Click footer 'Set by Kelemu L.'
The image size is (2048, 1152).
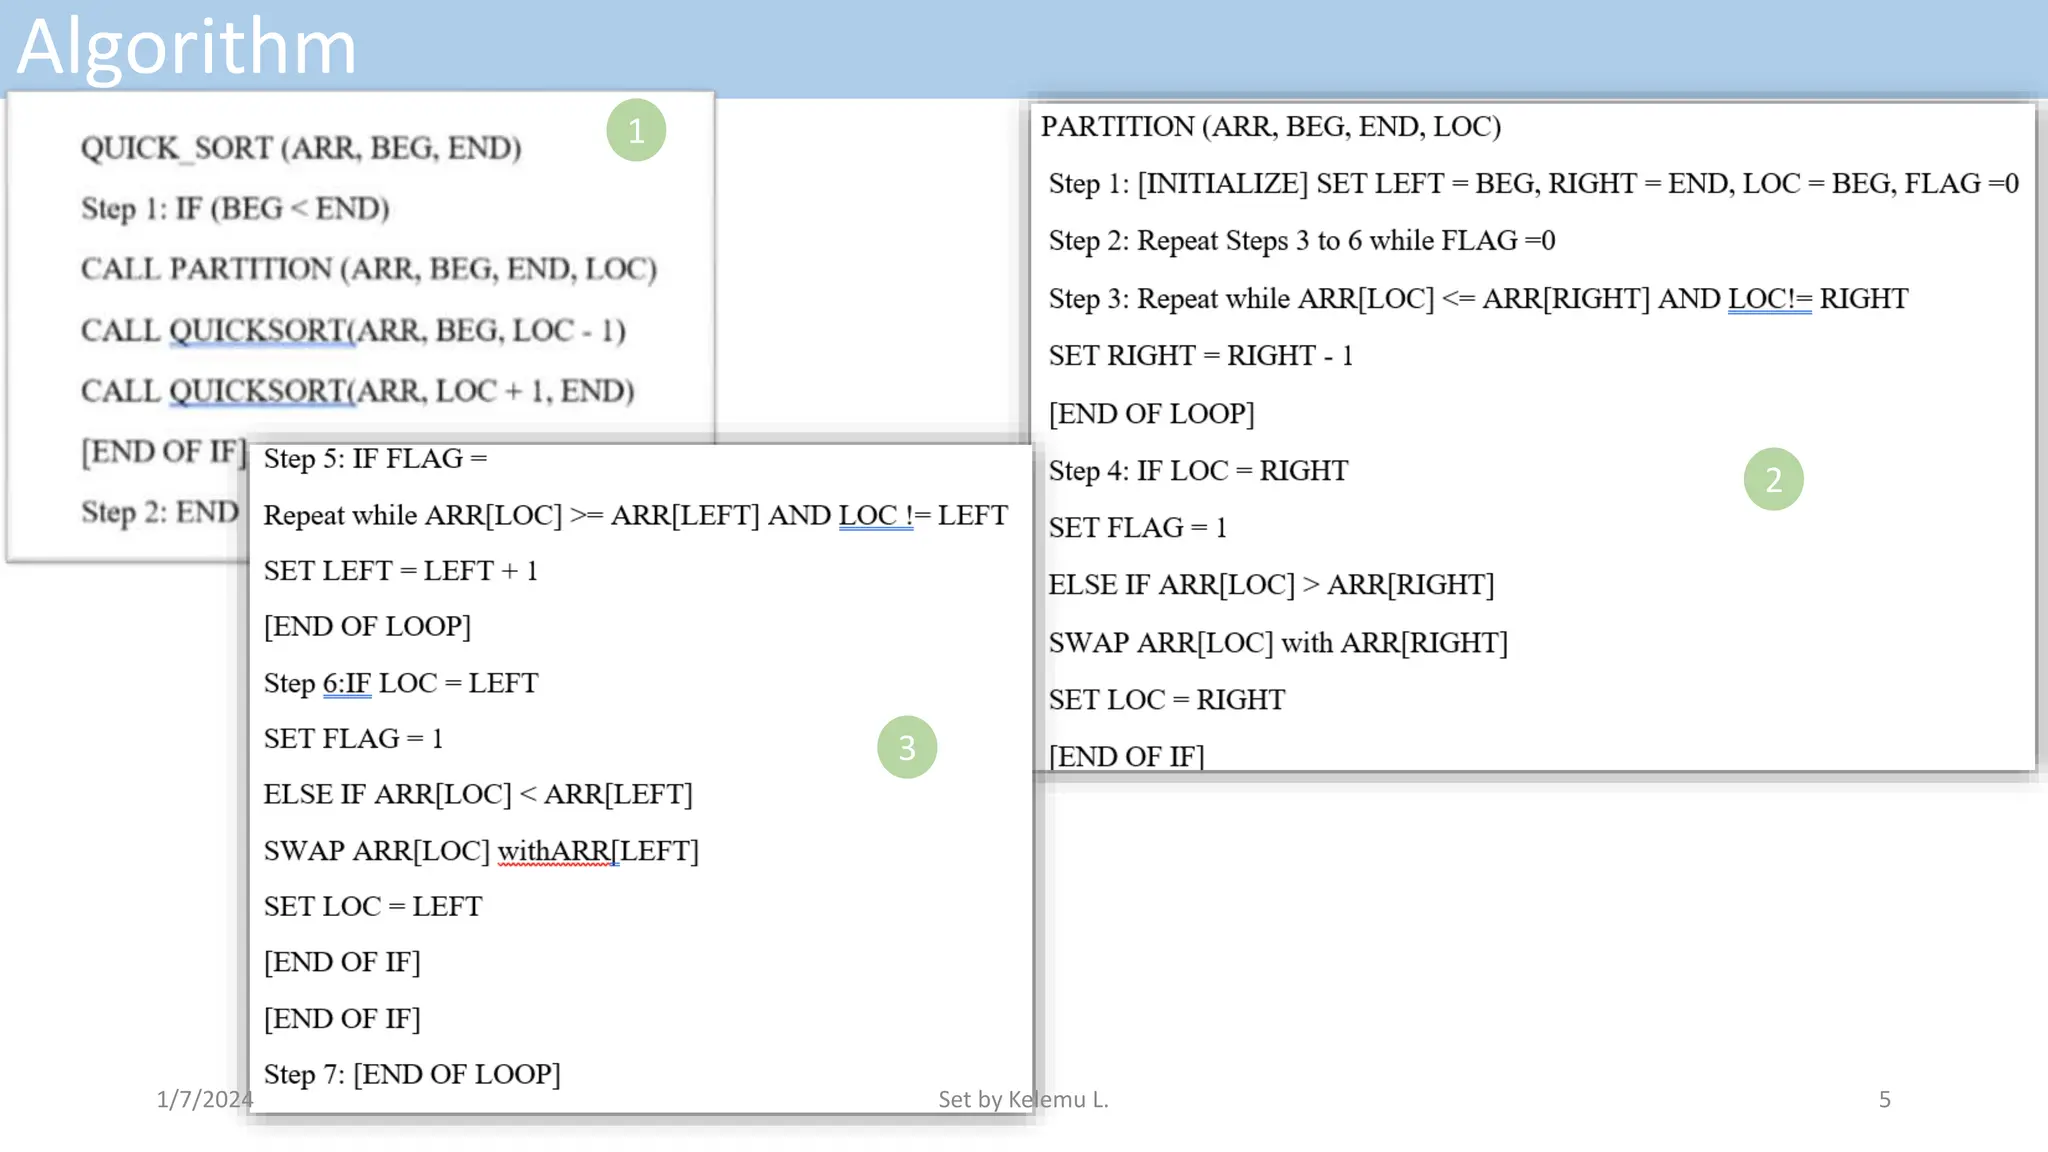pos(1023,1099)
